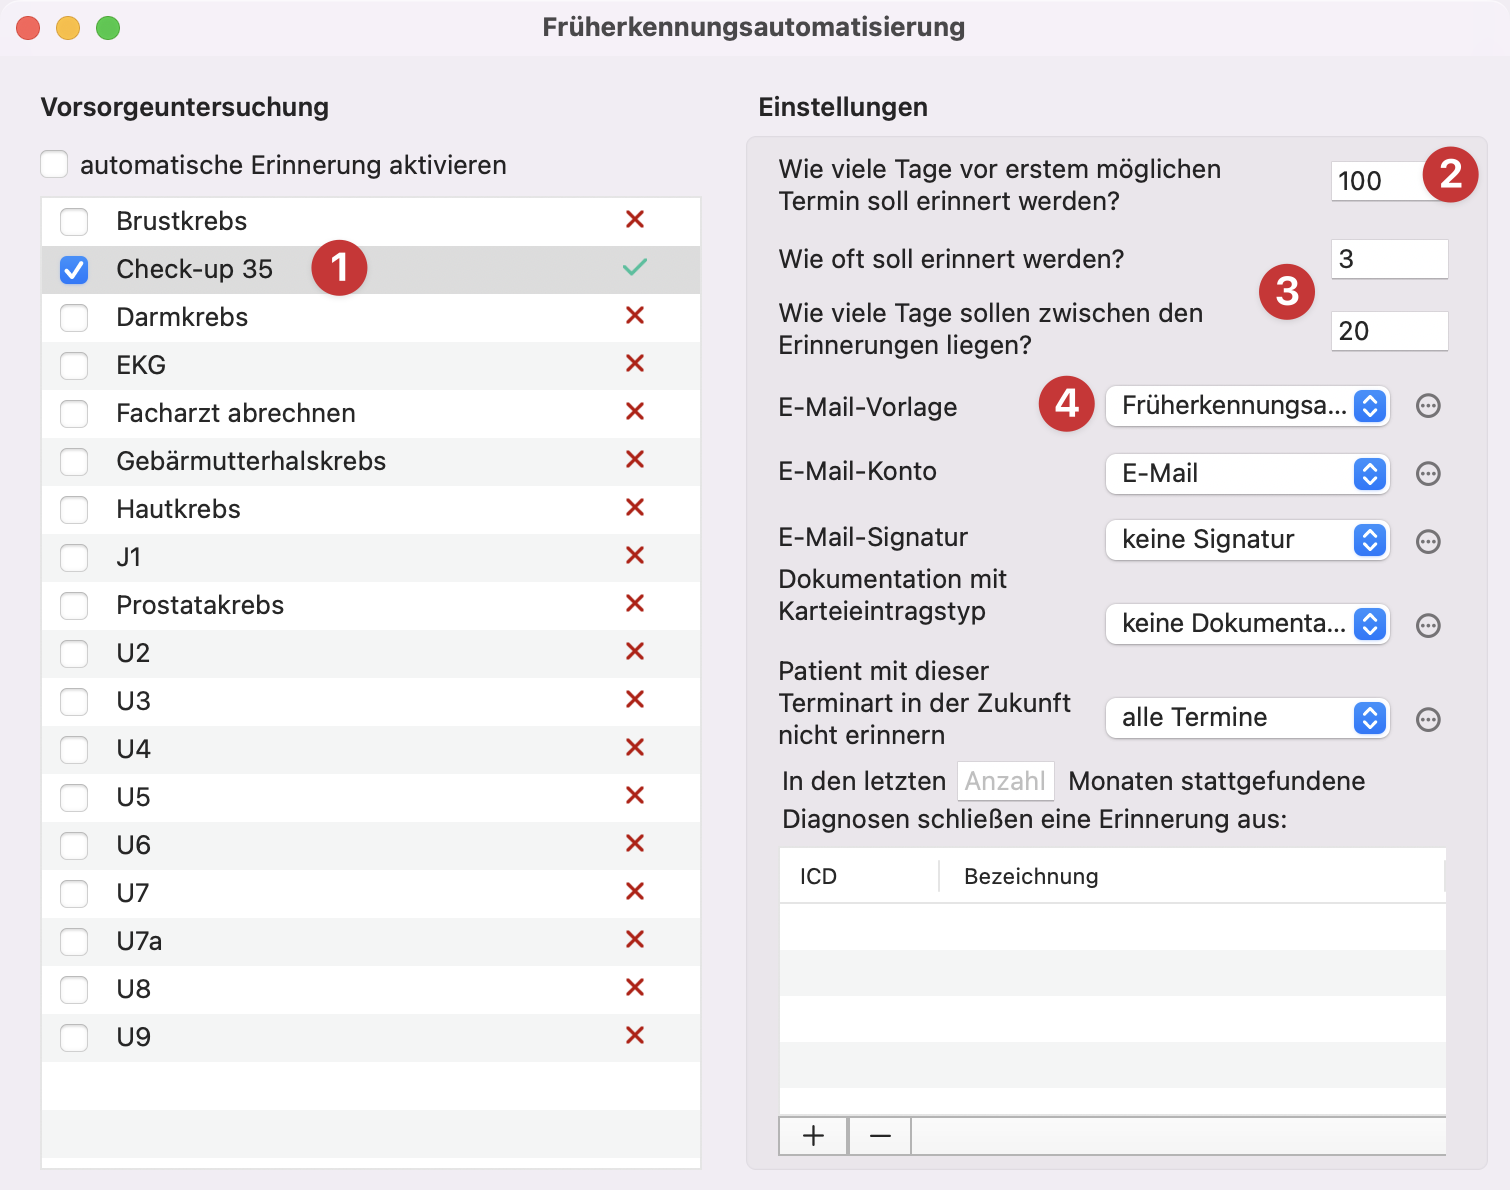Image resolution: width=1510 pixels, height=1190 pixels.
Task: Click the red X status icon for Brustkrebs
Action: pyautogui.click(x=634, y=219)
